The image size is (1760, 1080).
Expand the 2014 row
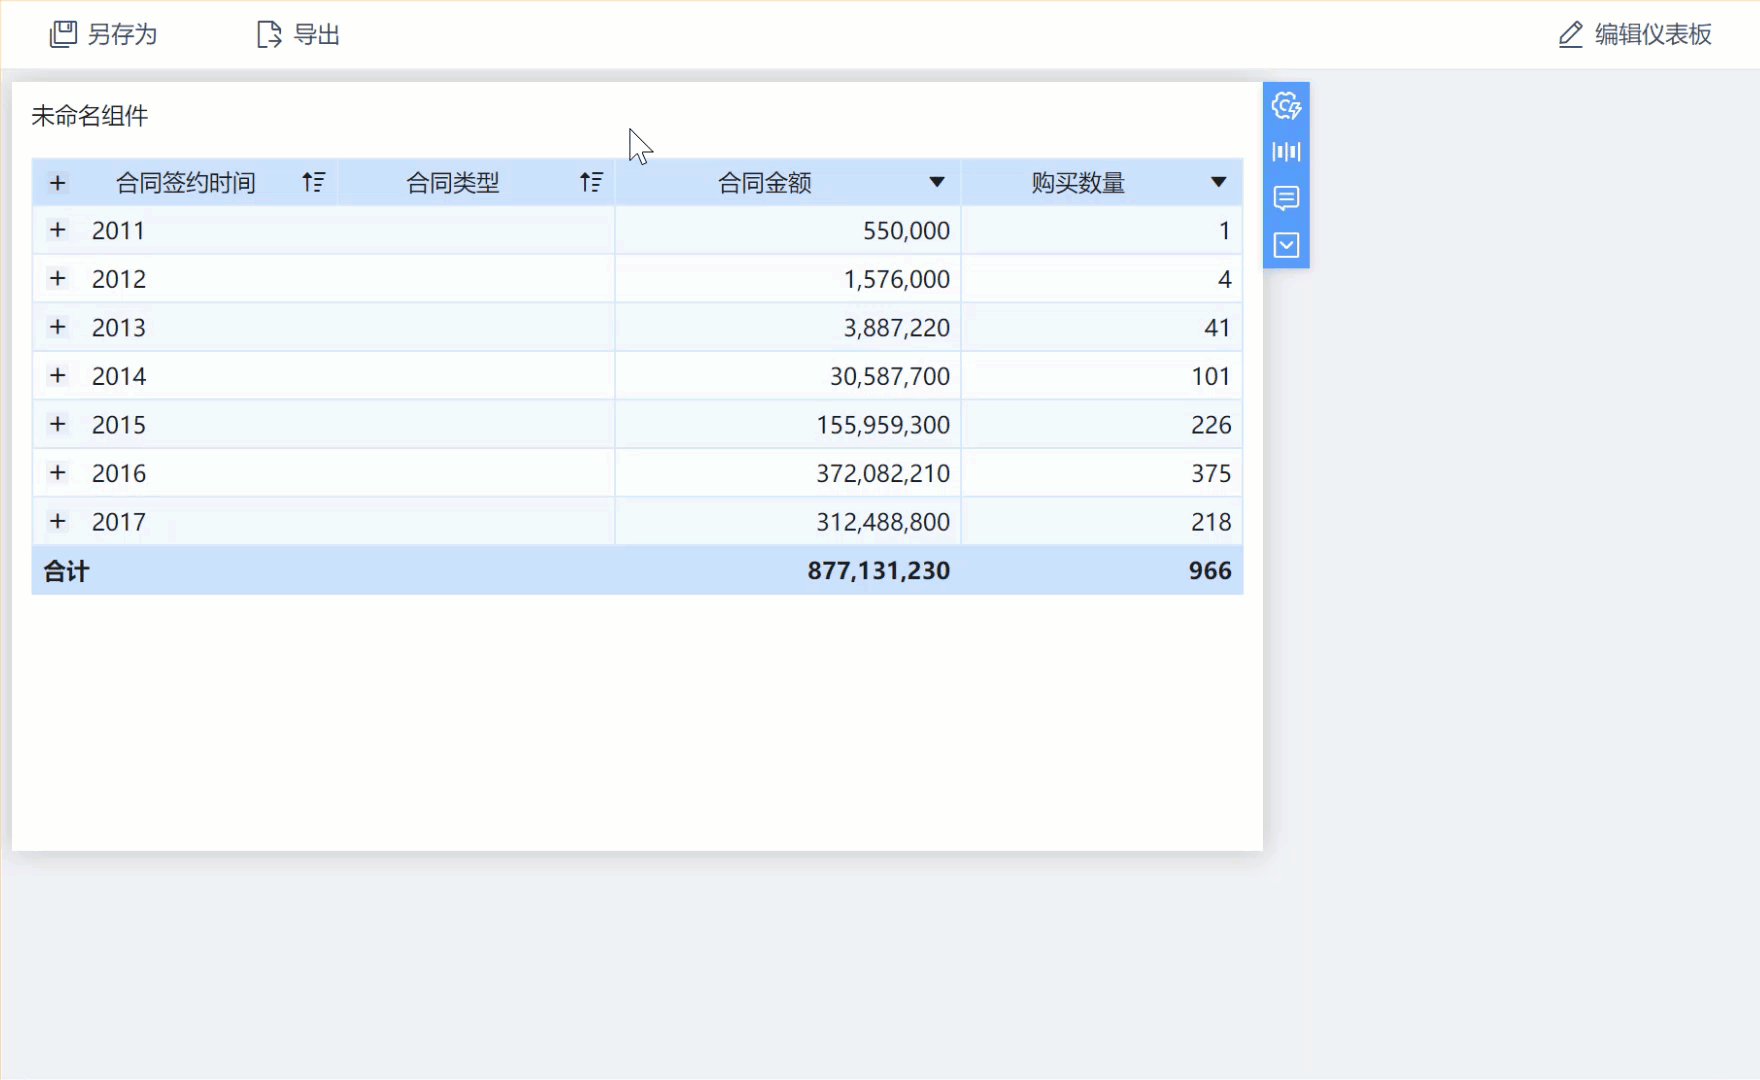(58, 375)
